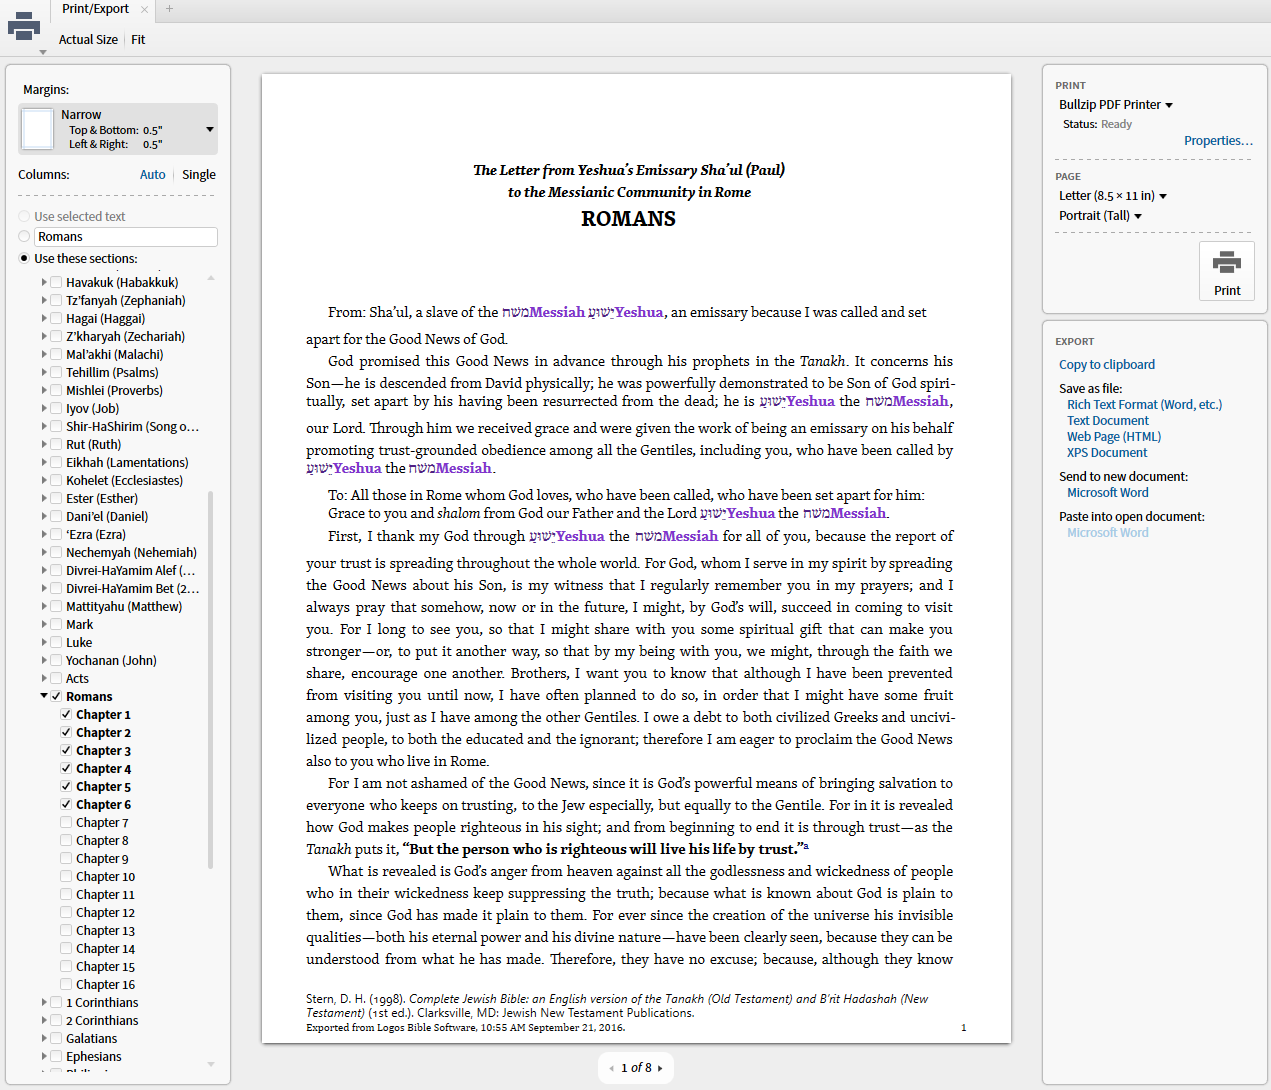Click the Narrow margins page thumbnail
The height and width of the screenshot is (1090, 1271).
[x=38, y=129]
